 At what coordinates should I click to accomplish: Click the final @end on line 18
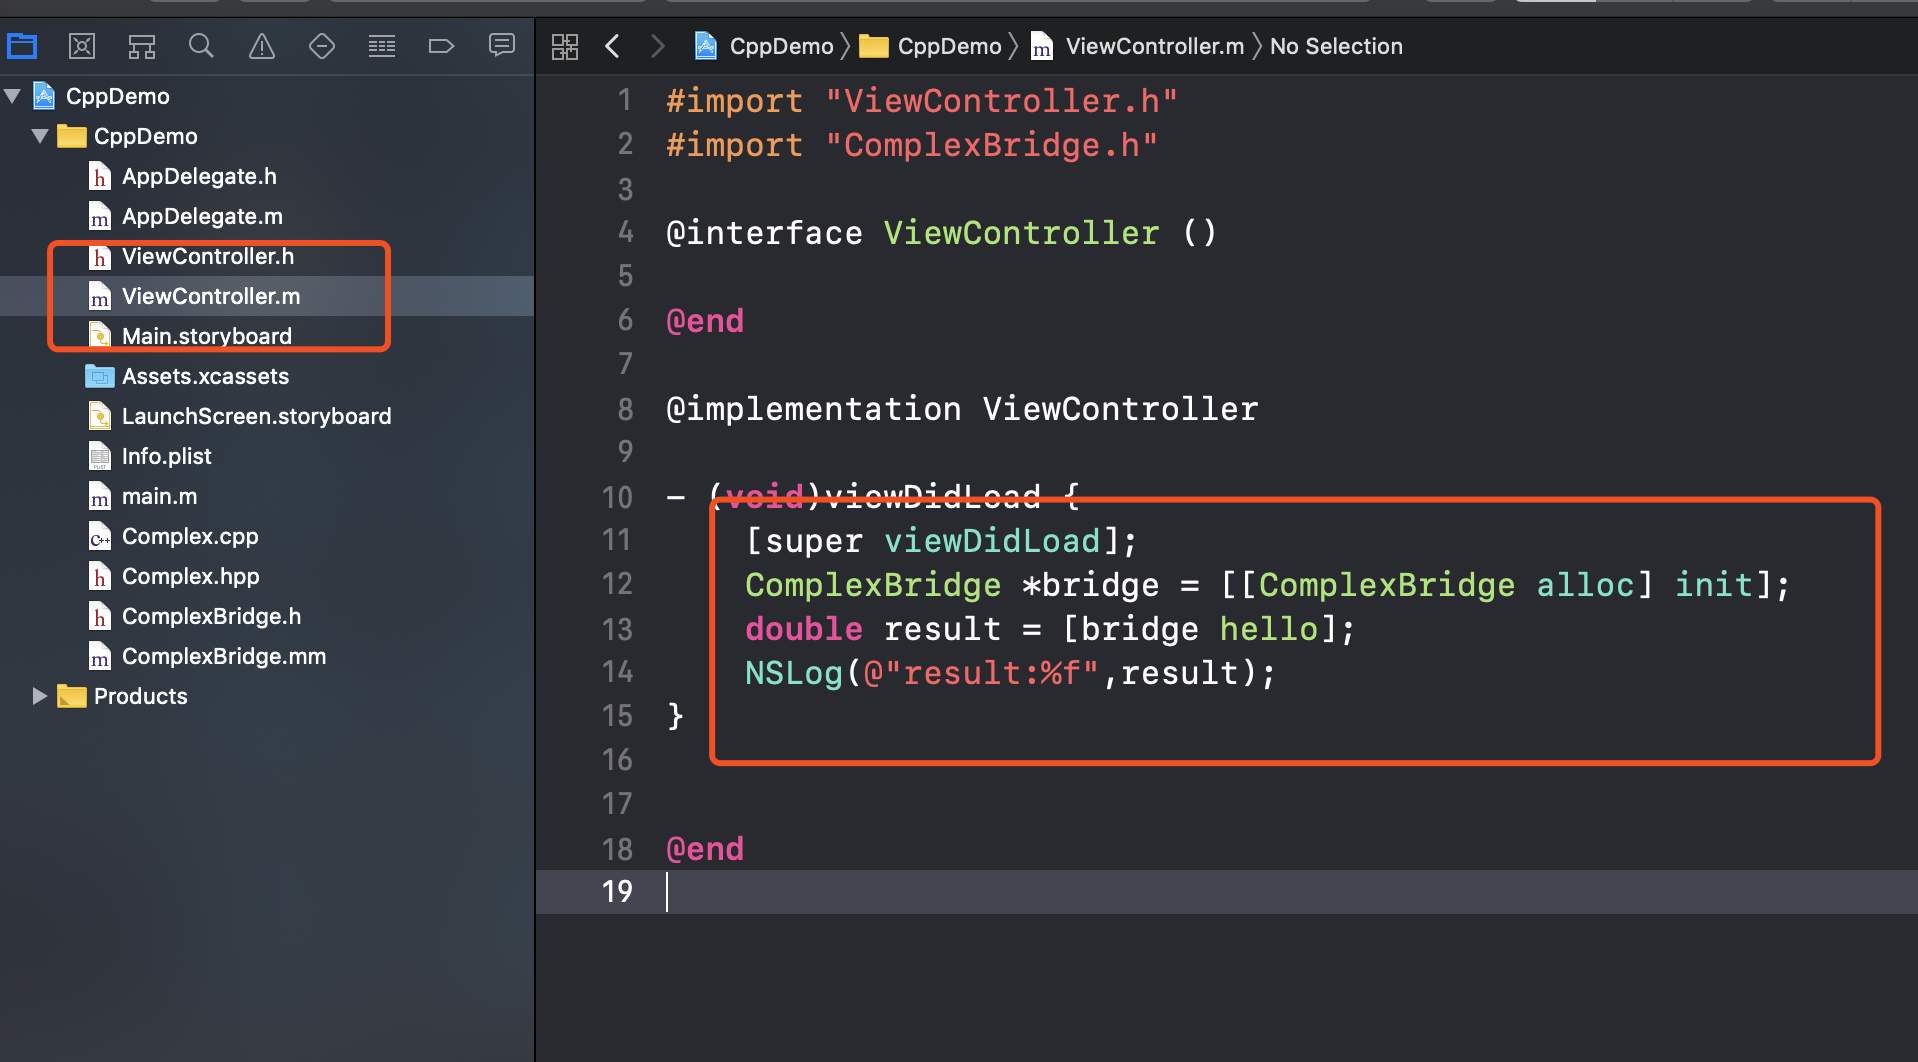(x=705, y=849)
